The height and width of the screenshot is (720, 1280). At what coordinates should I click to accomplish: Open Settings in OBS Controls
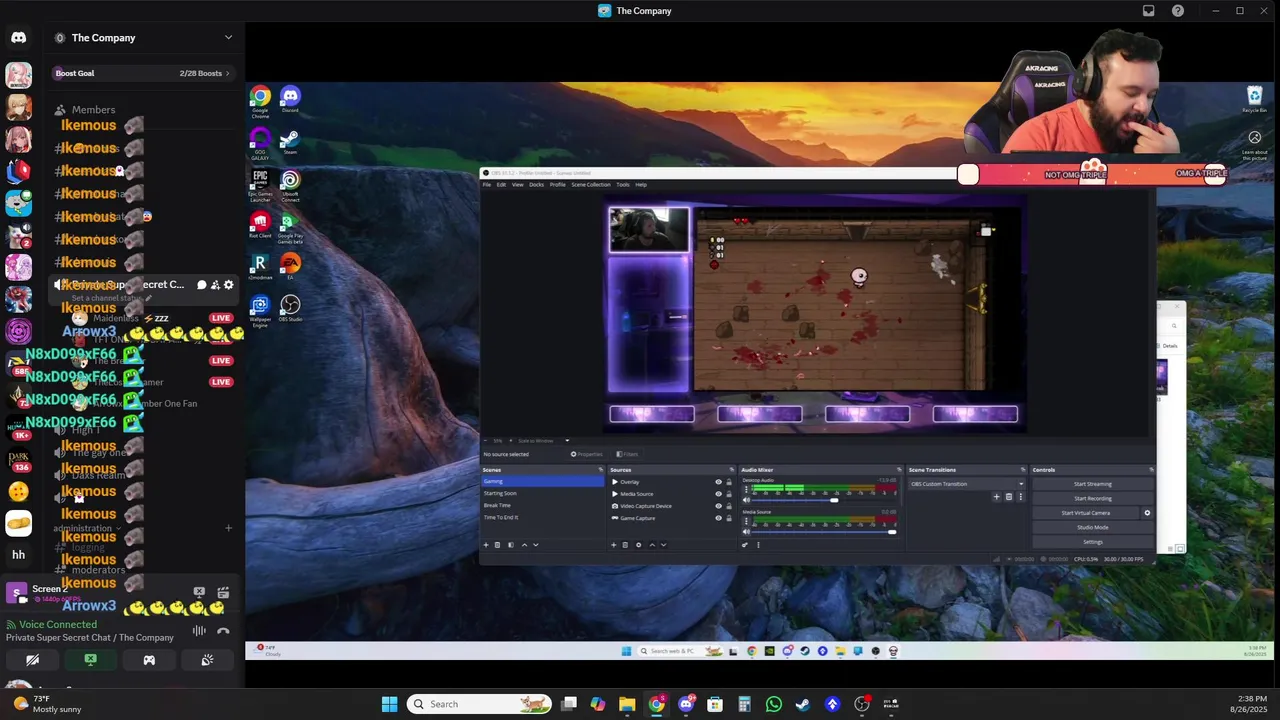(1092, 542)
